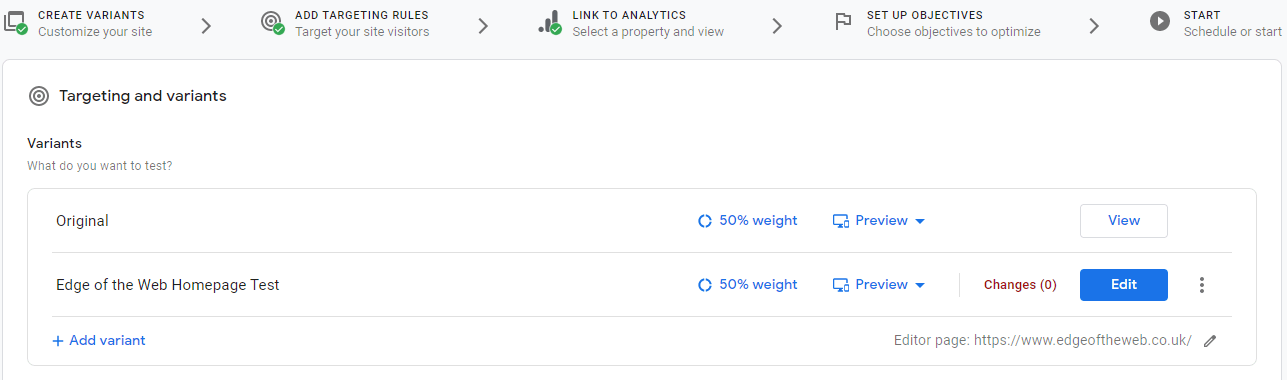Go to the Add Targeting Rules step
The width and height of the screenshot is (1287, 380).
(x=345, y=23)
